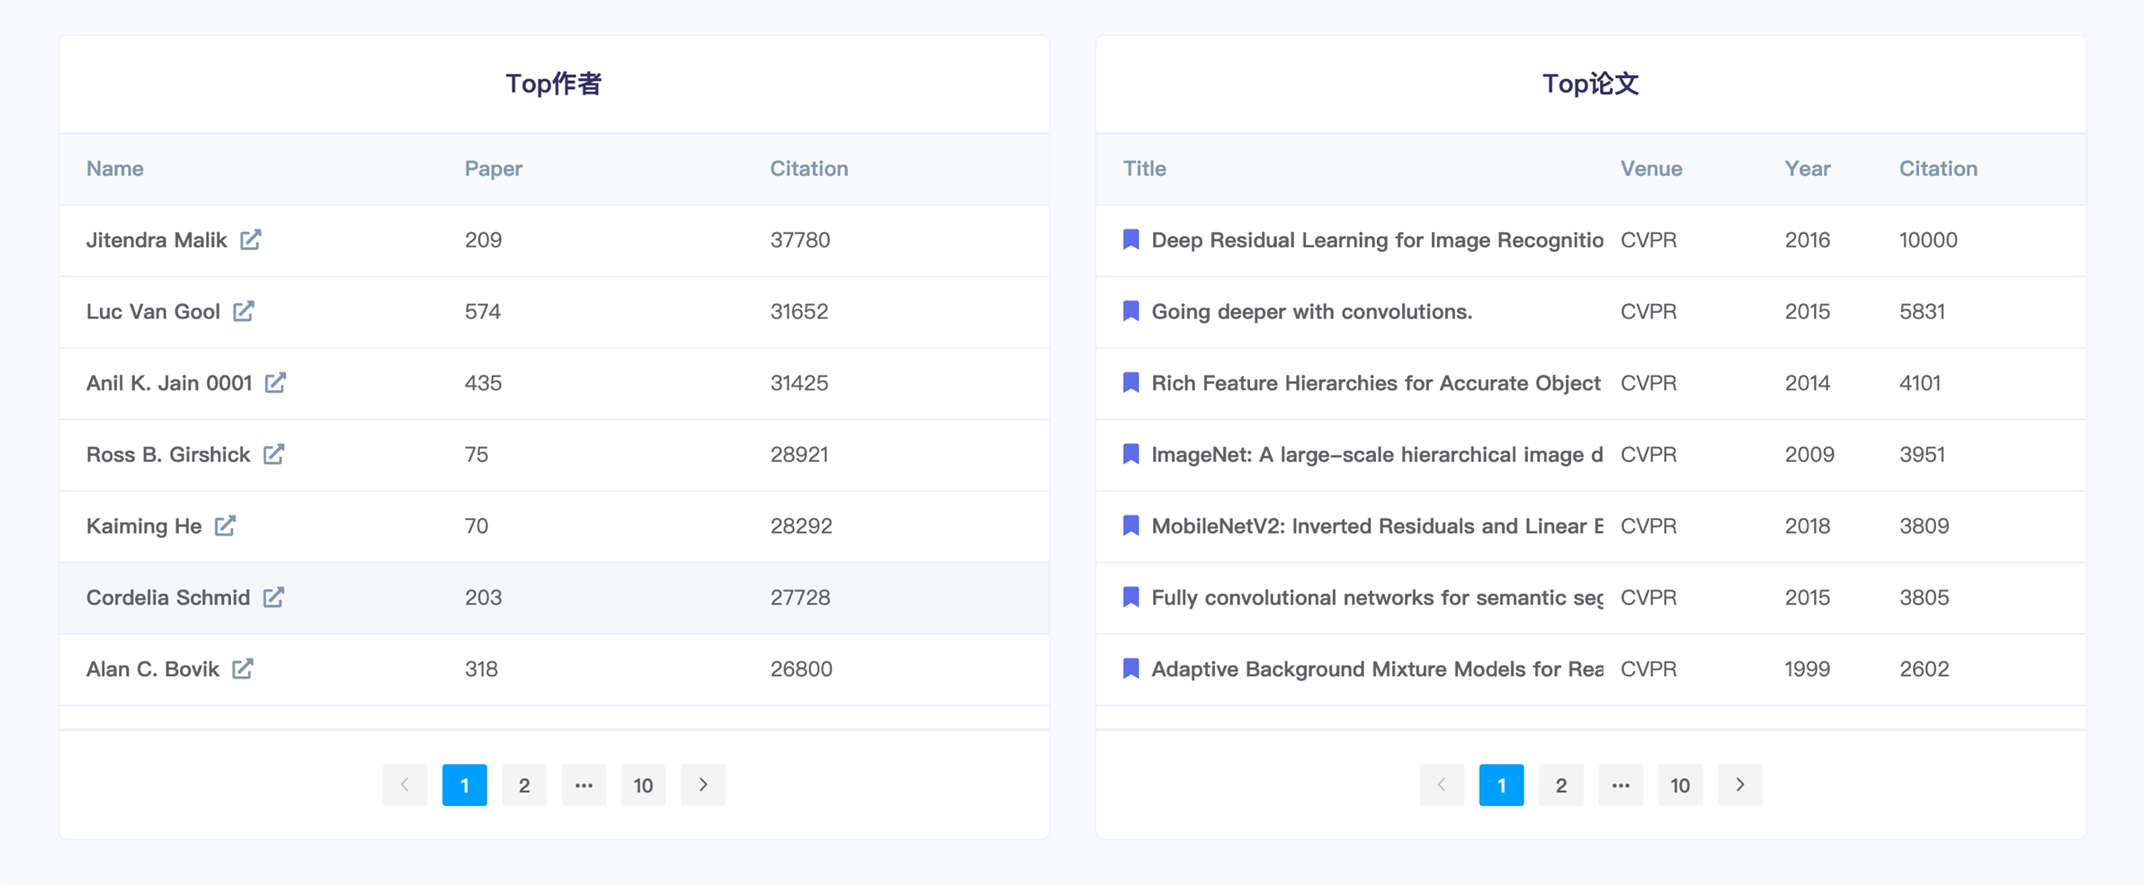Image resolution: width=2144 pixels, height=885 pixels.
Task: Open Kaiming He's external link icon
Action: pos(226,526)
